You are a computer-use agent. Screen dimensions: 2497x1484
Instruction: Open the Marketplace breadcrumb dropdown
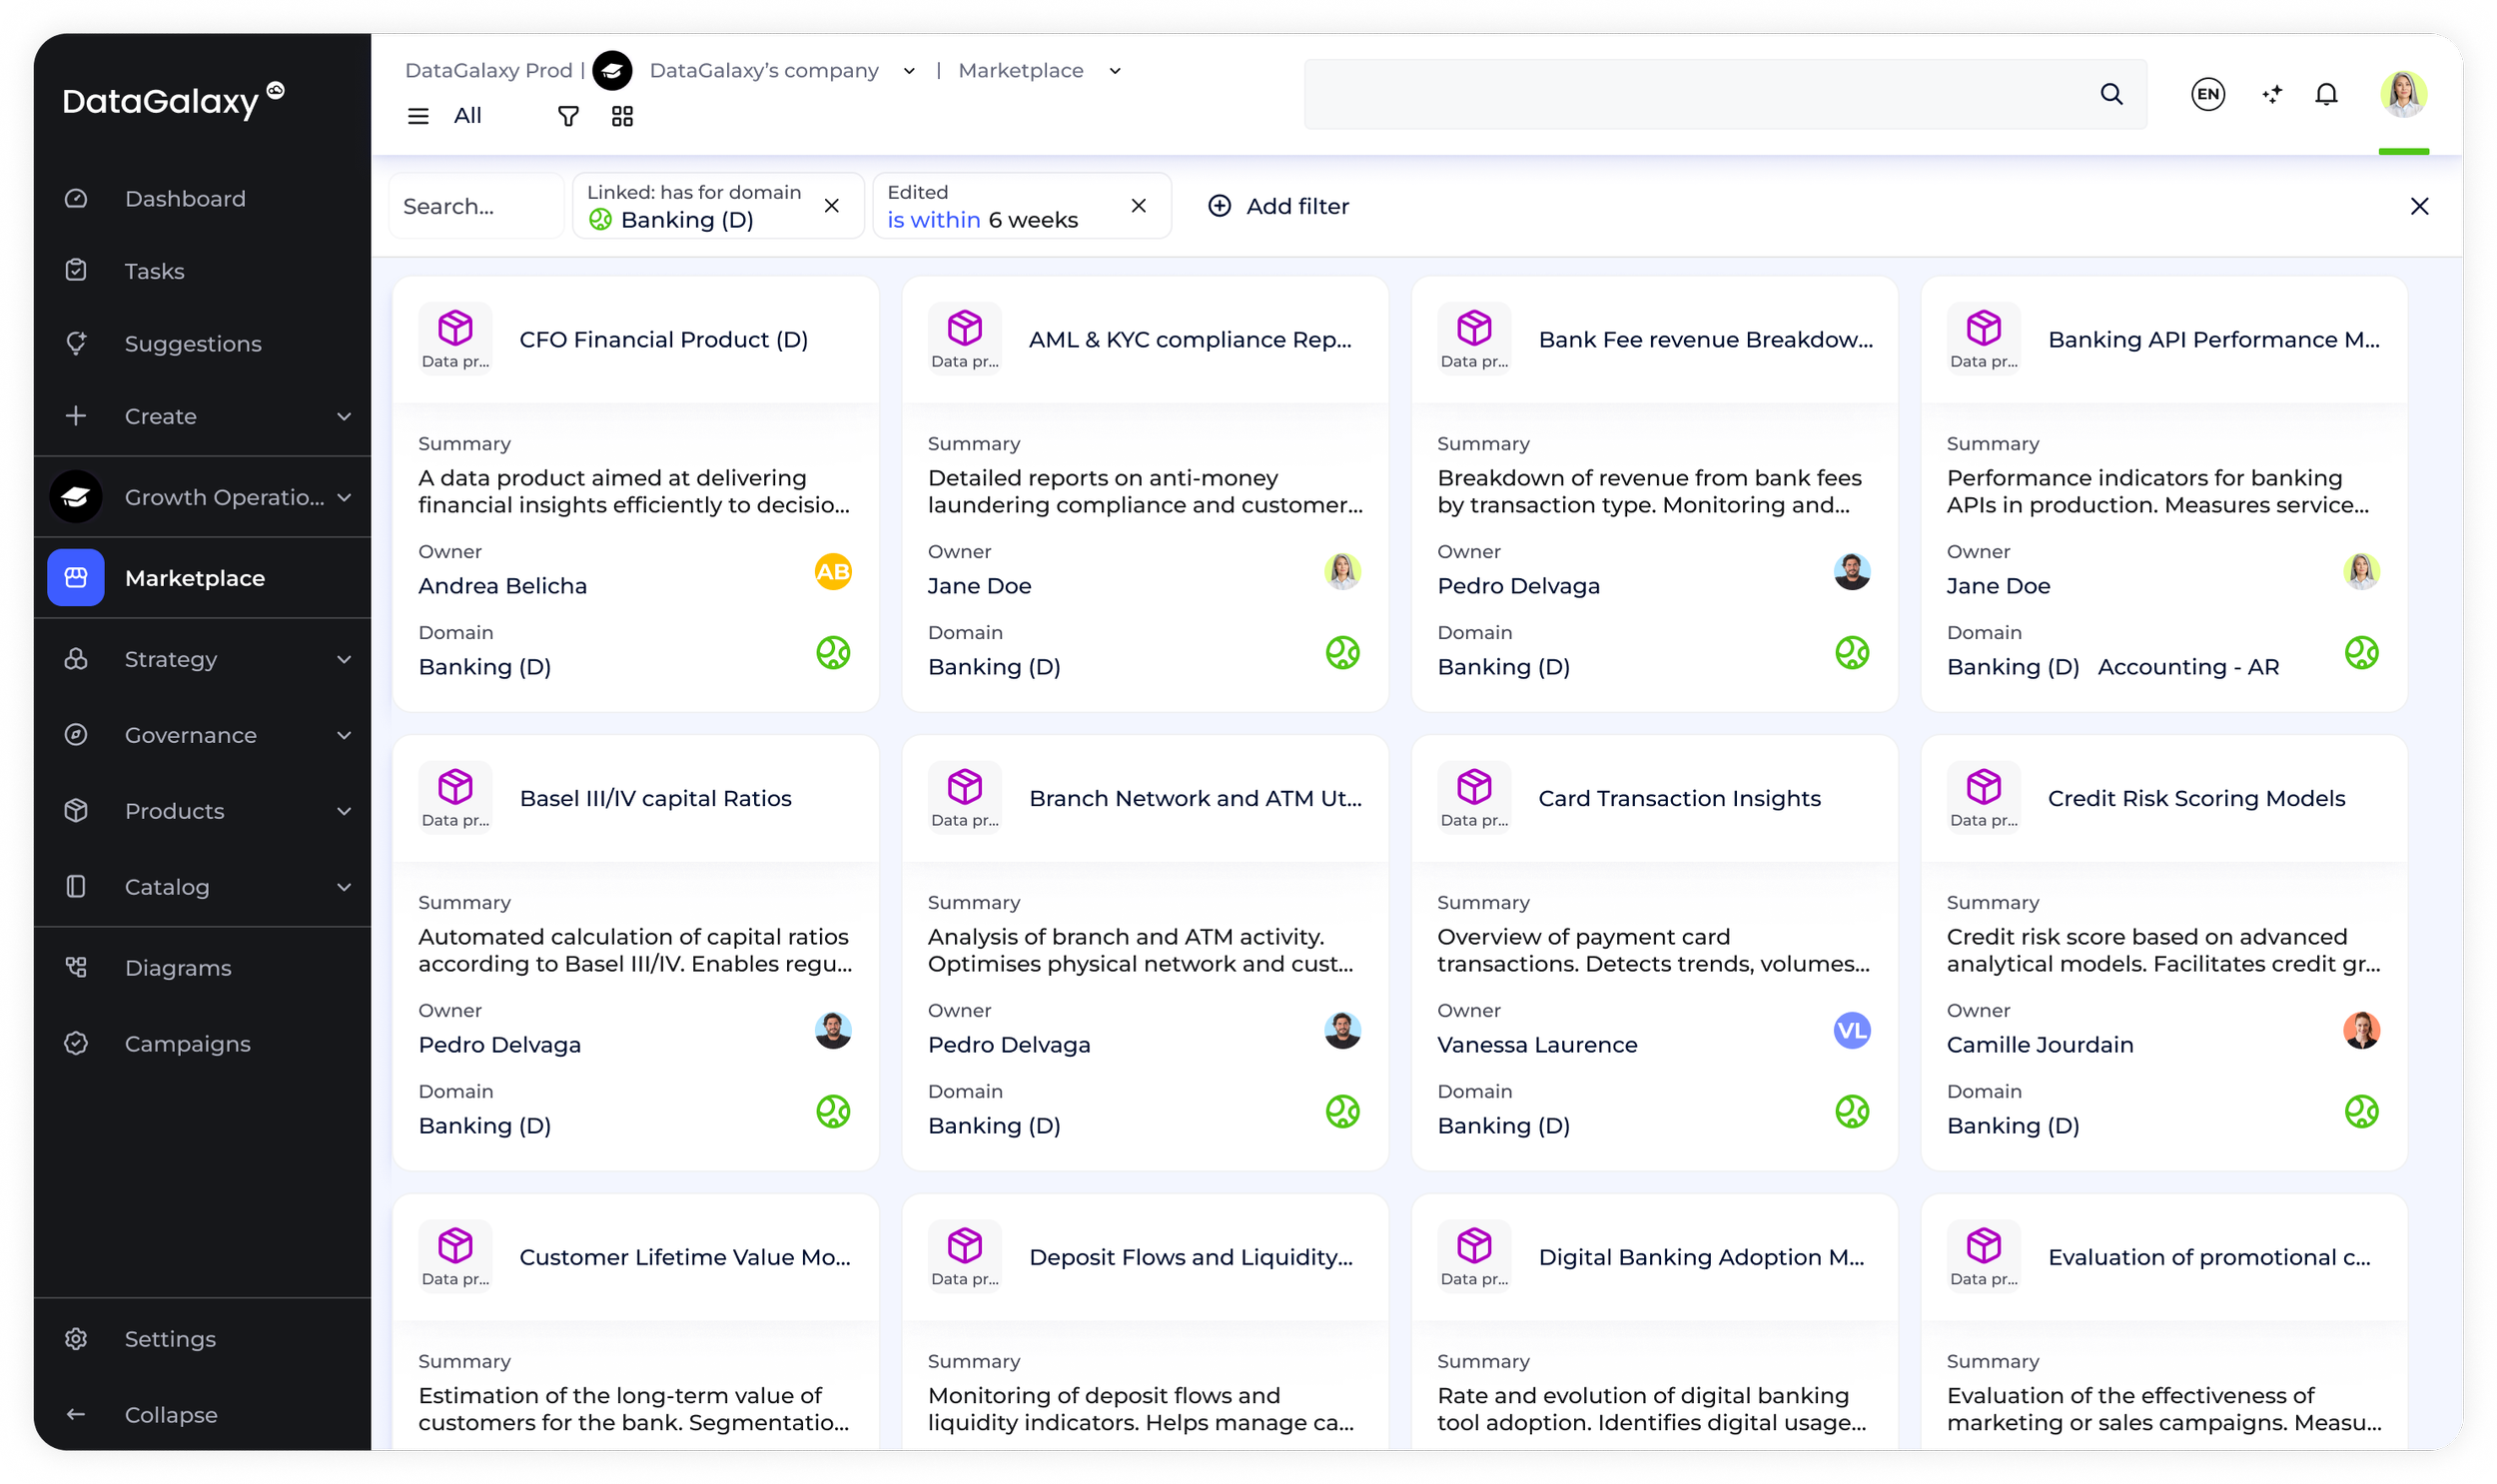1114,71
